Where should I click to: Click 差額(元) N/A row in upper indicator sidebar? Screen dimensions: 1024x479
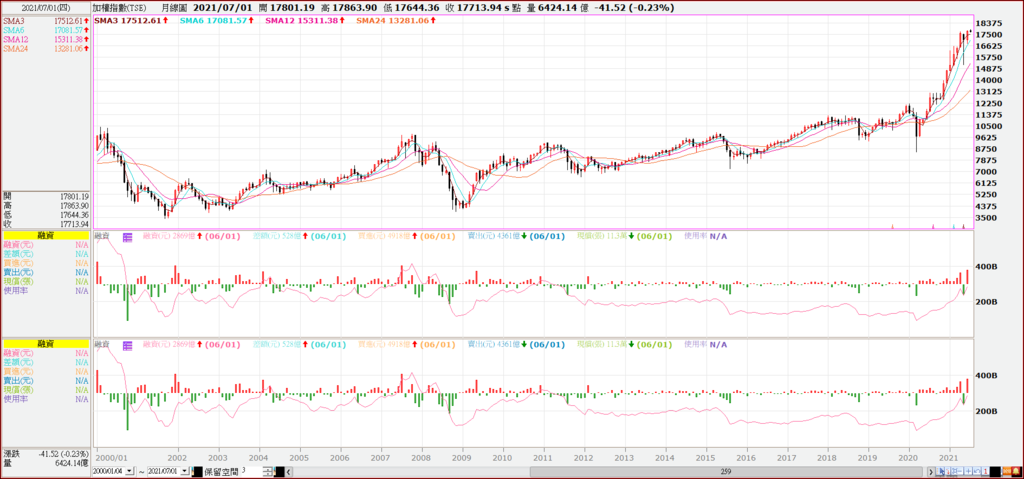46,254
